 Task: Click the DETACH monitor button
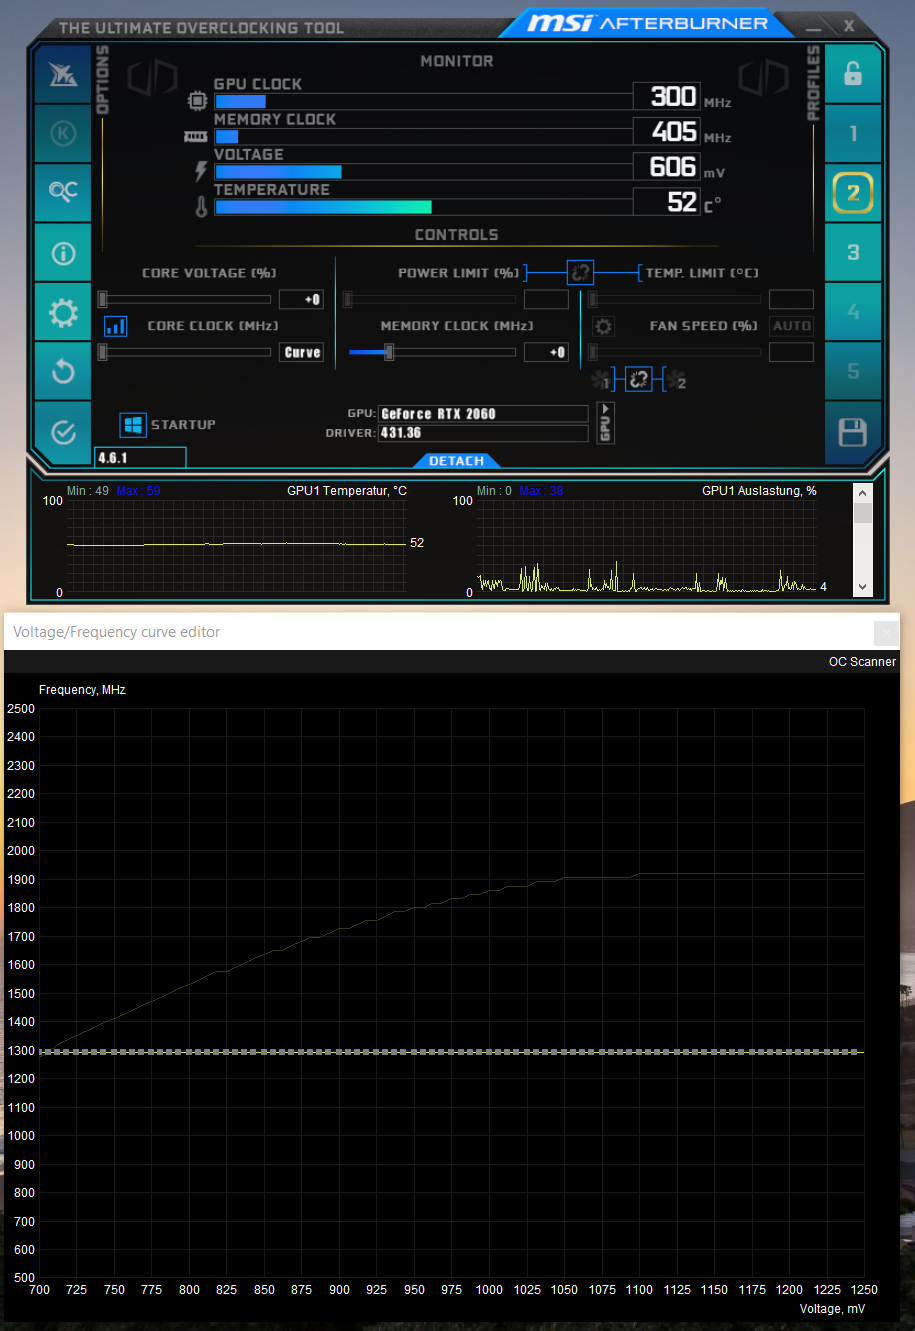tap(457, 461)
